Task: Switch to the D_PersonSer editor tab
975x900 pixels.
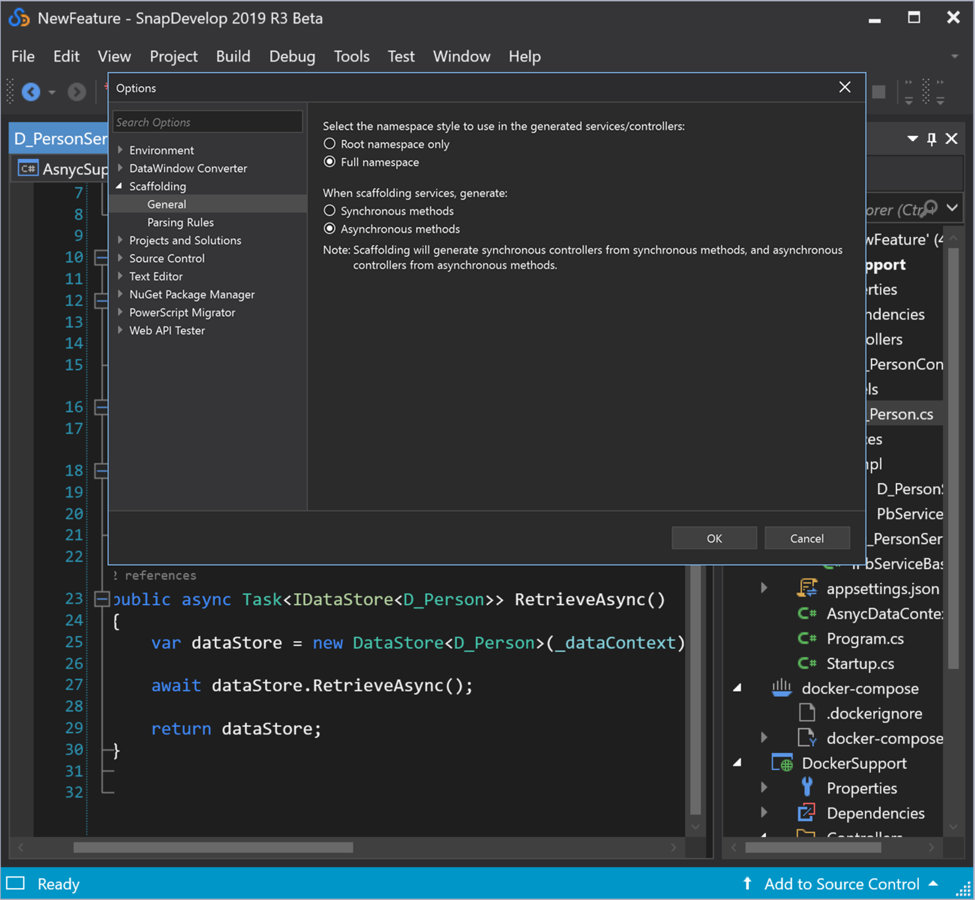Action: (60, 139)
